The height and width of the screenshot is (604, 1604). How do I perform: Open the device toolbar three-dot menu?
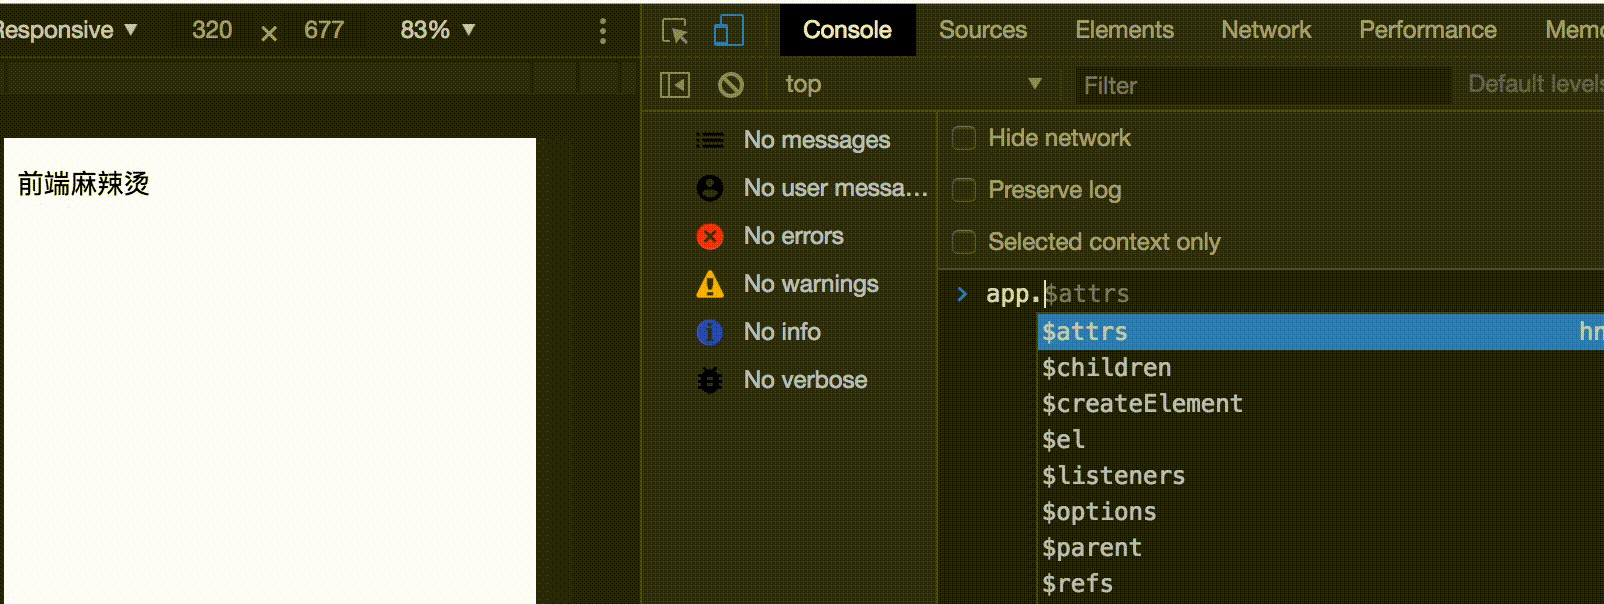coord(602,31)
